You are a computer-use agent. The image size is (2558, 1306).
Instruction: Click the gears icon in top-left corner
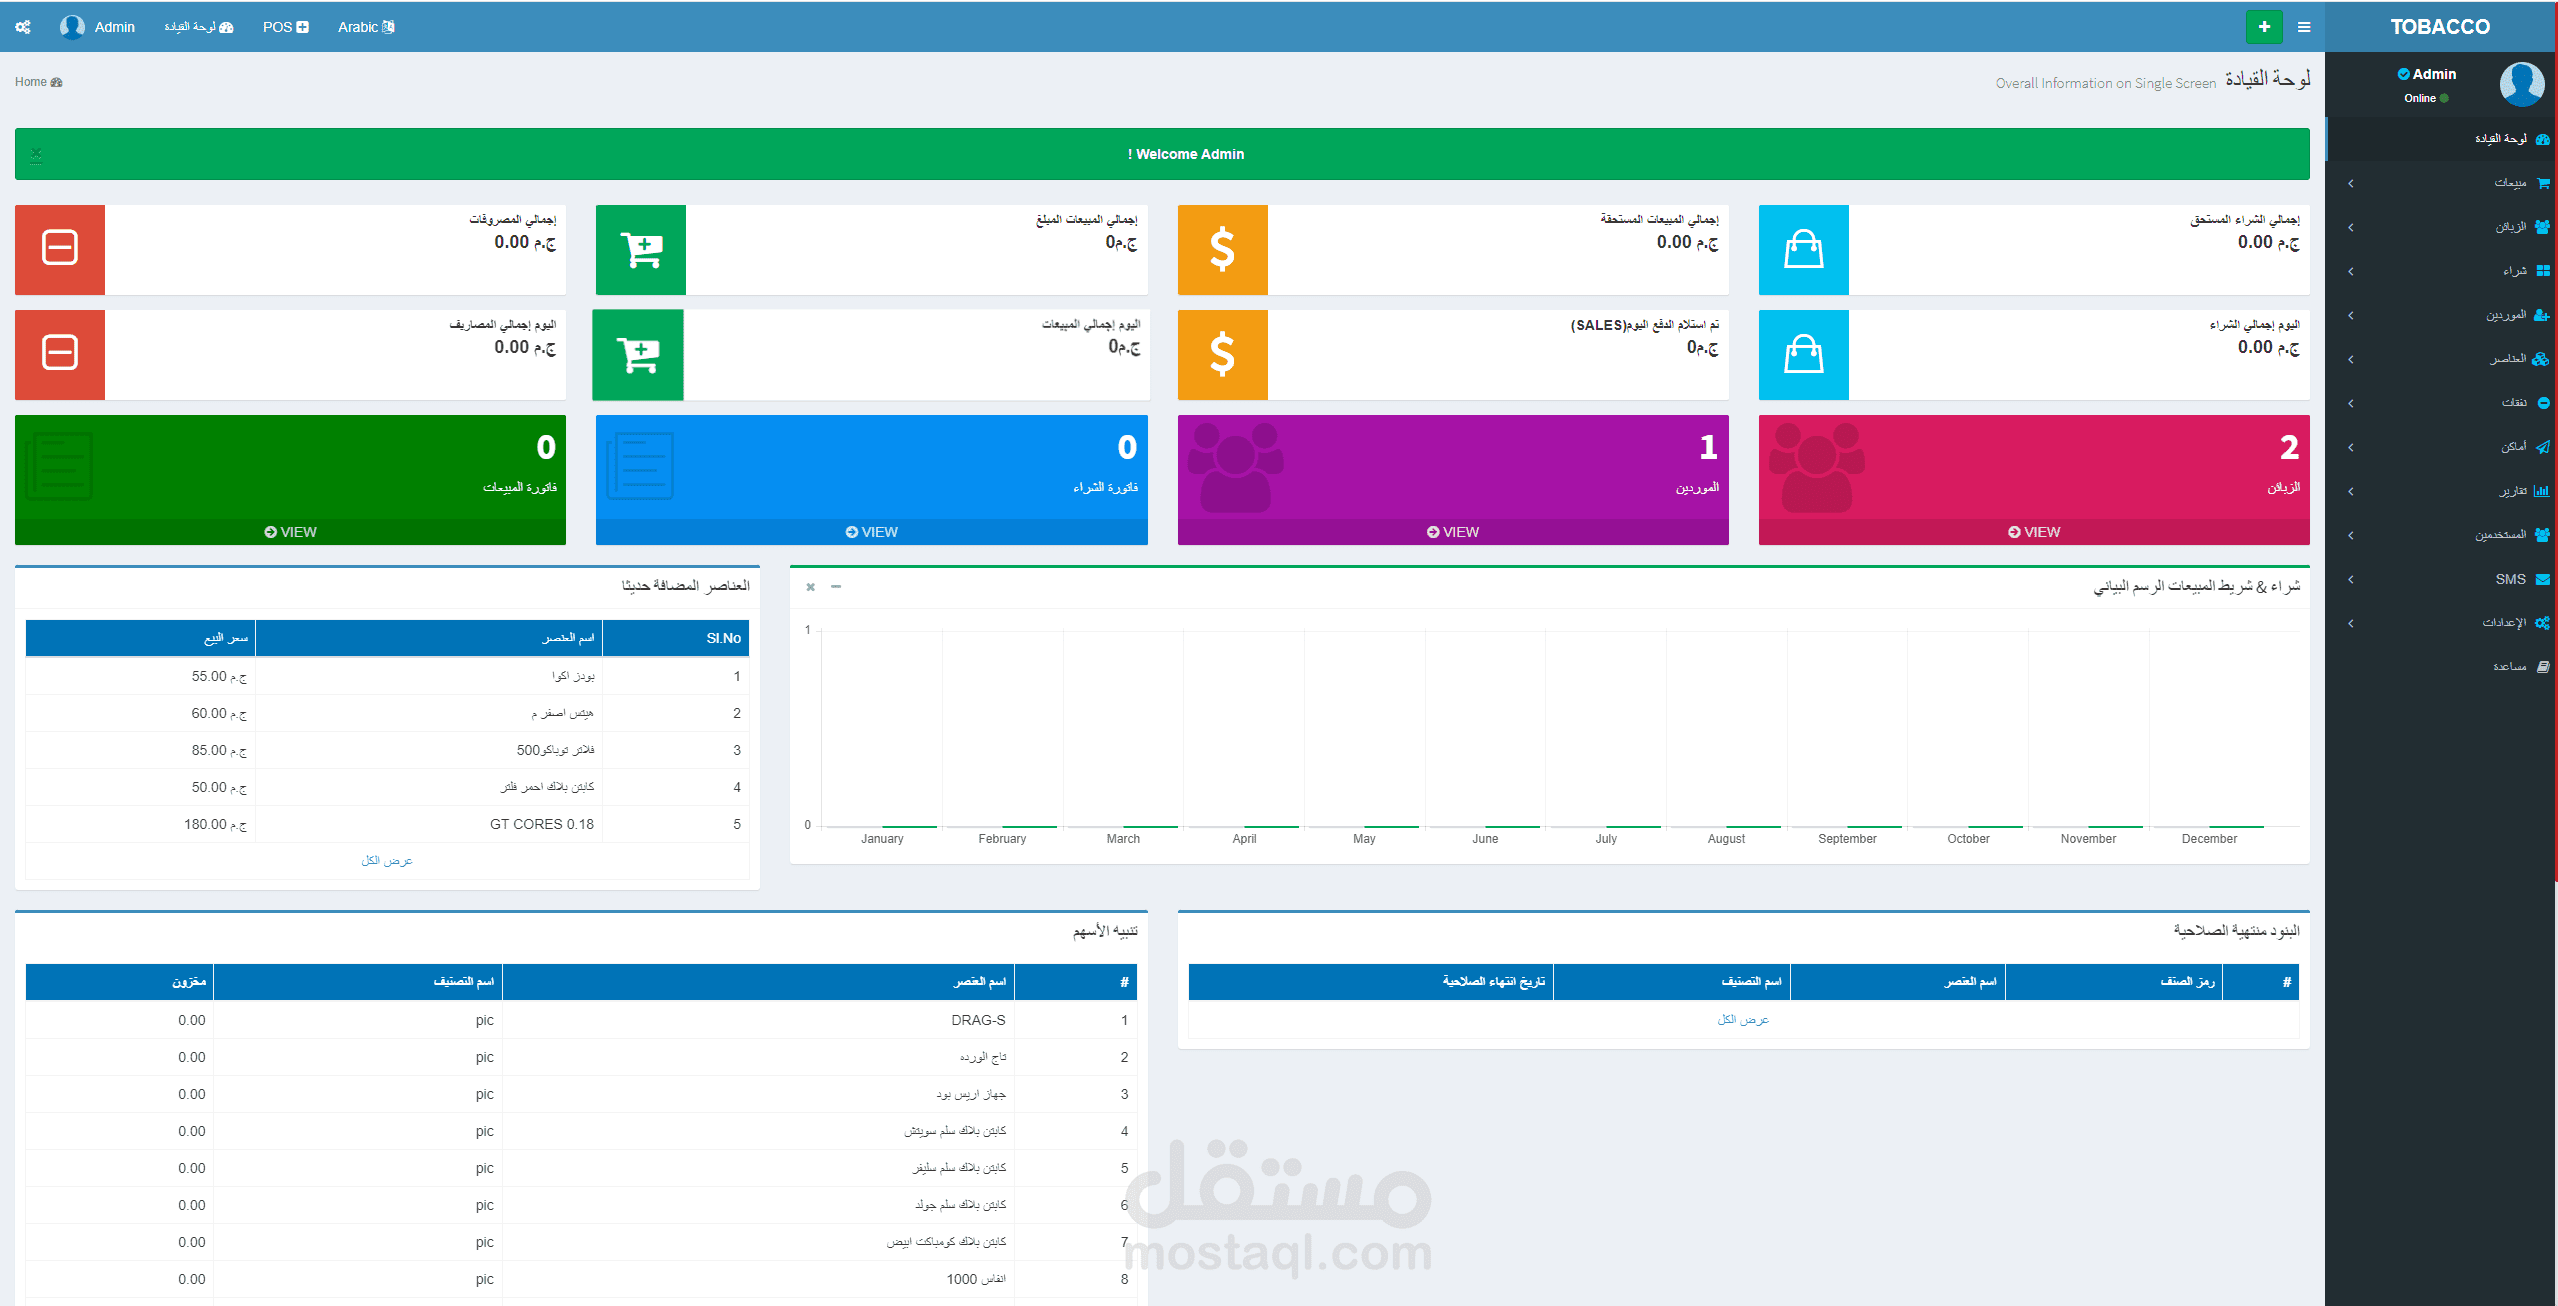coord(22,27)
